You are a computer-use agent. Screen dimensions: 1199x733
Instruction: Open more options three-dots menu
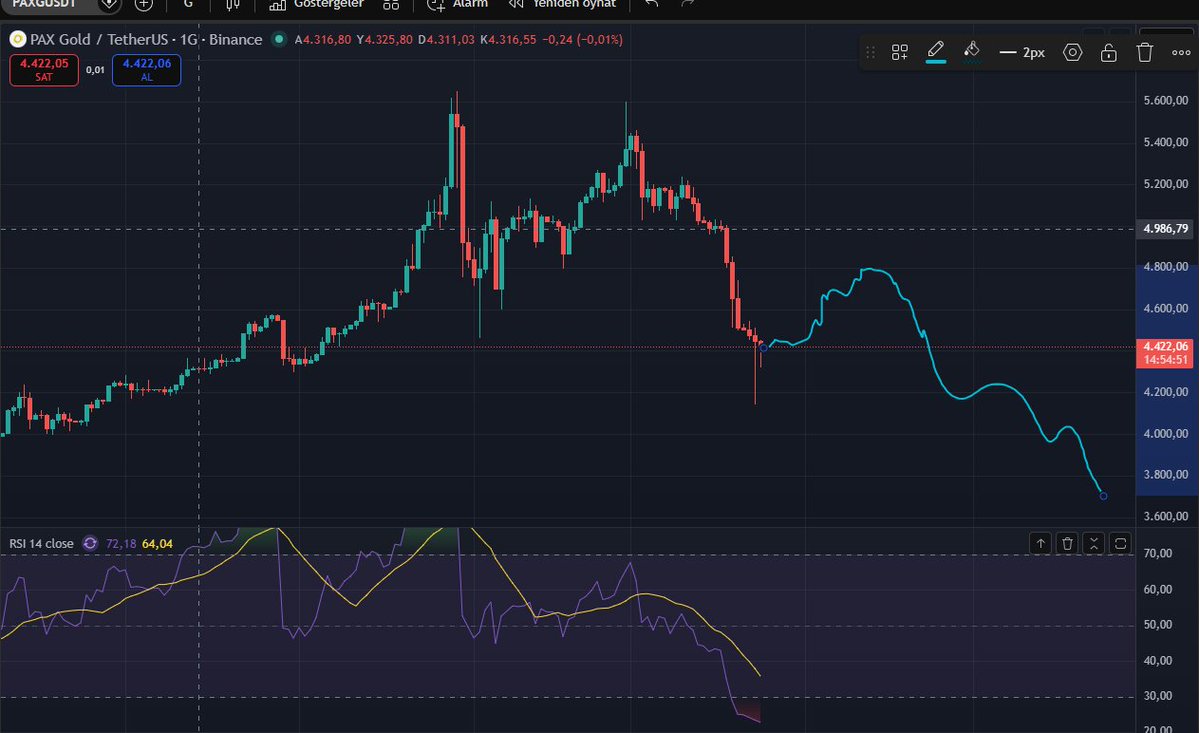pos(1181,53)
